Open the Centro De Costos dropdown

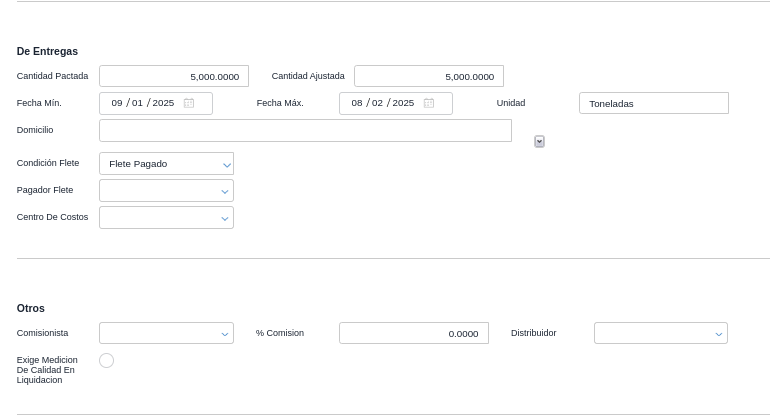pyautogui.click(x=166, y=218)
